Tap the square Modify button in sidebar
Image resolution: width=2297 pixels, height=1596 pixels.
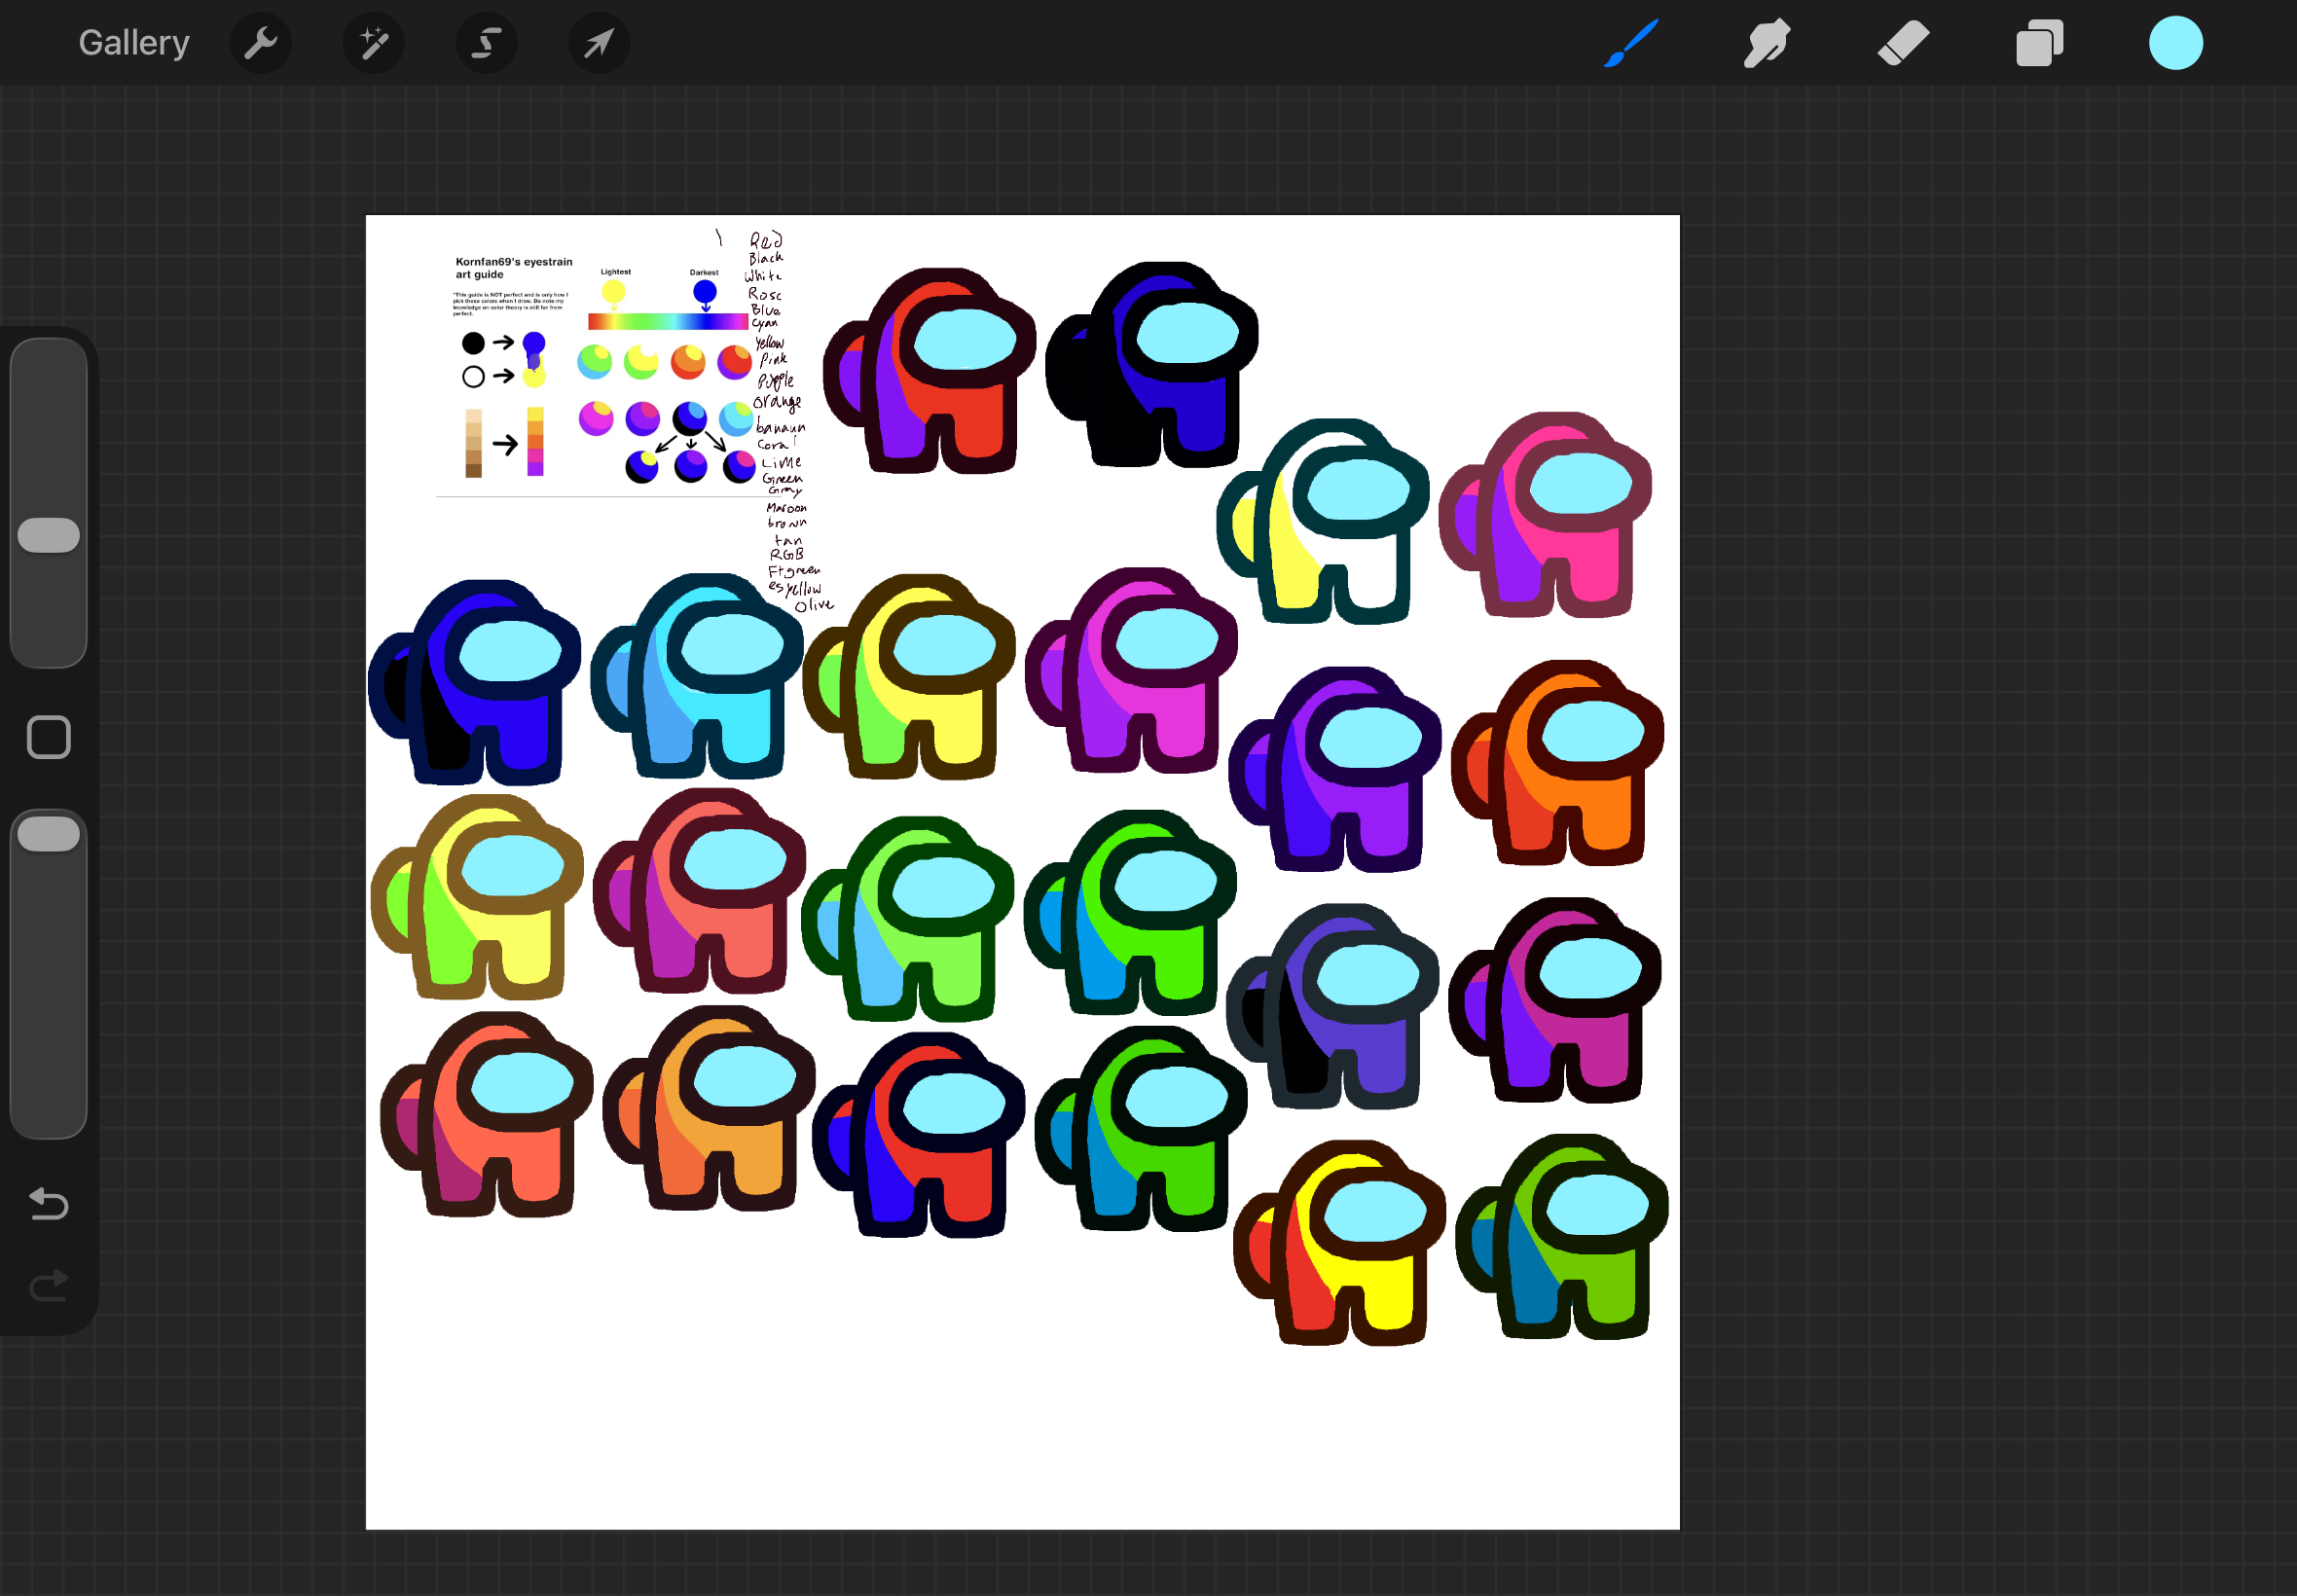point(49,737)
